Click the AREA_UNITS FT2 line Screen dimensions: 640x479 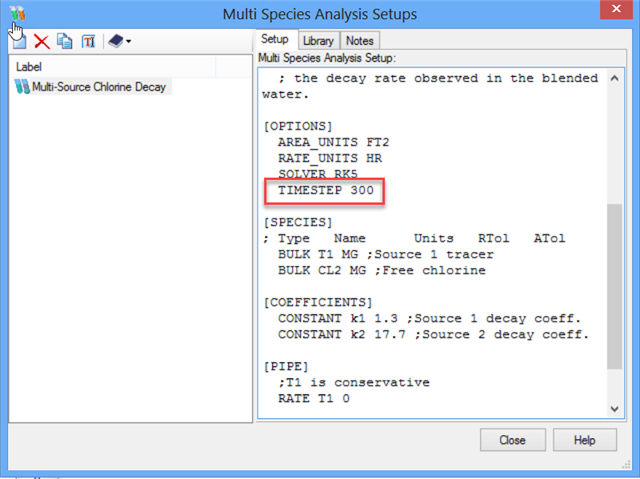pyautogui.click(x=333, y=142)
